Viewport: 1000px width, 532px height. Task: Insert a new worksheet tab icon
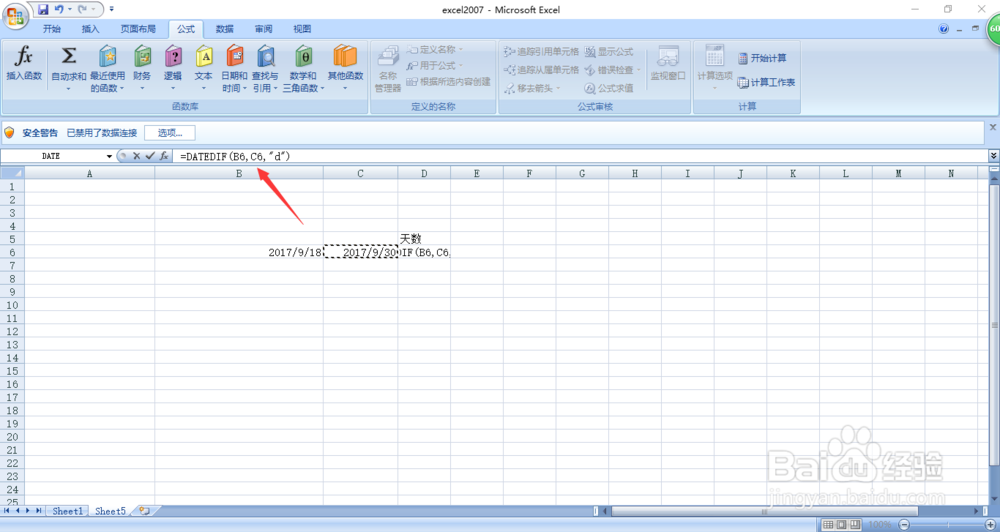point(145,511)
